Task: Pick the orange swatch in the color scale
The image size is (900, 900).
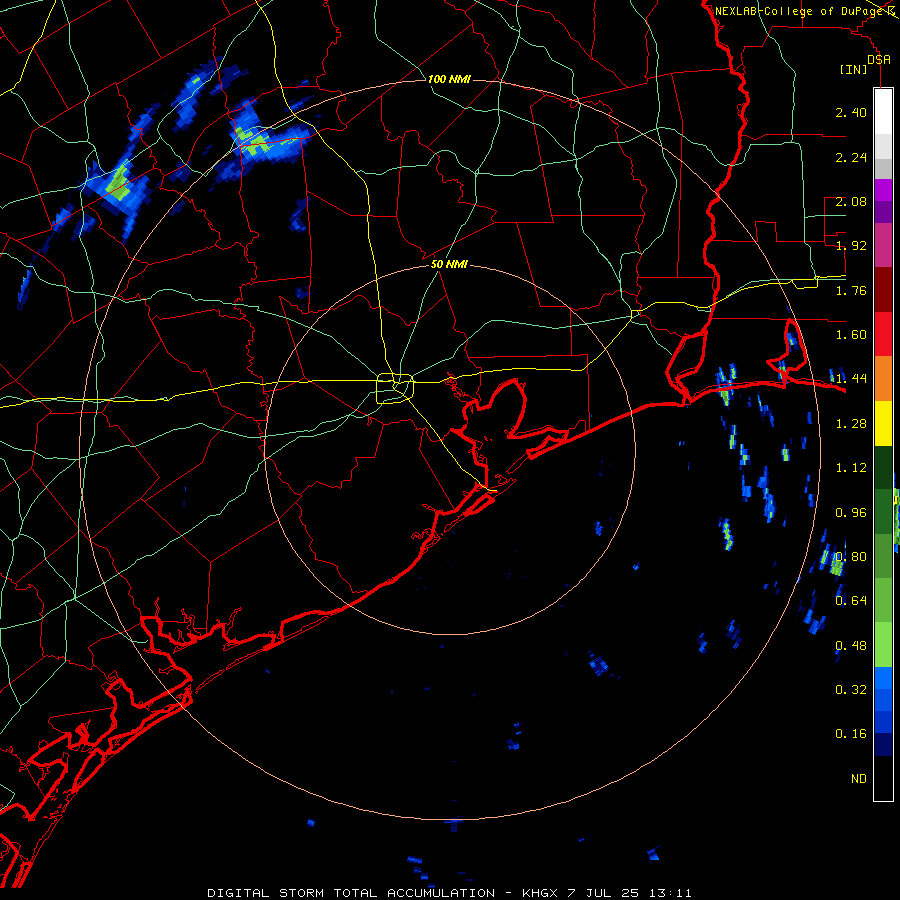Action: point(883,378)
